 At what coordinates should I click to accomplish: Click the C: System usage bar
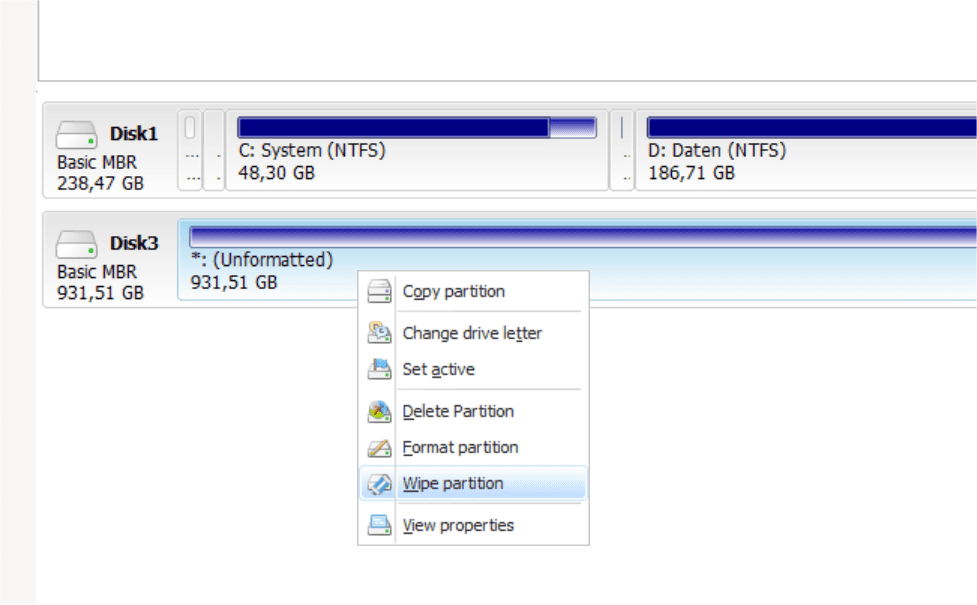[x=417, y=127]
